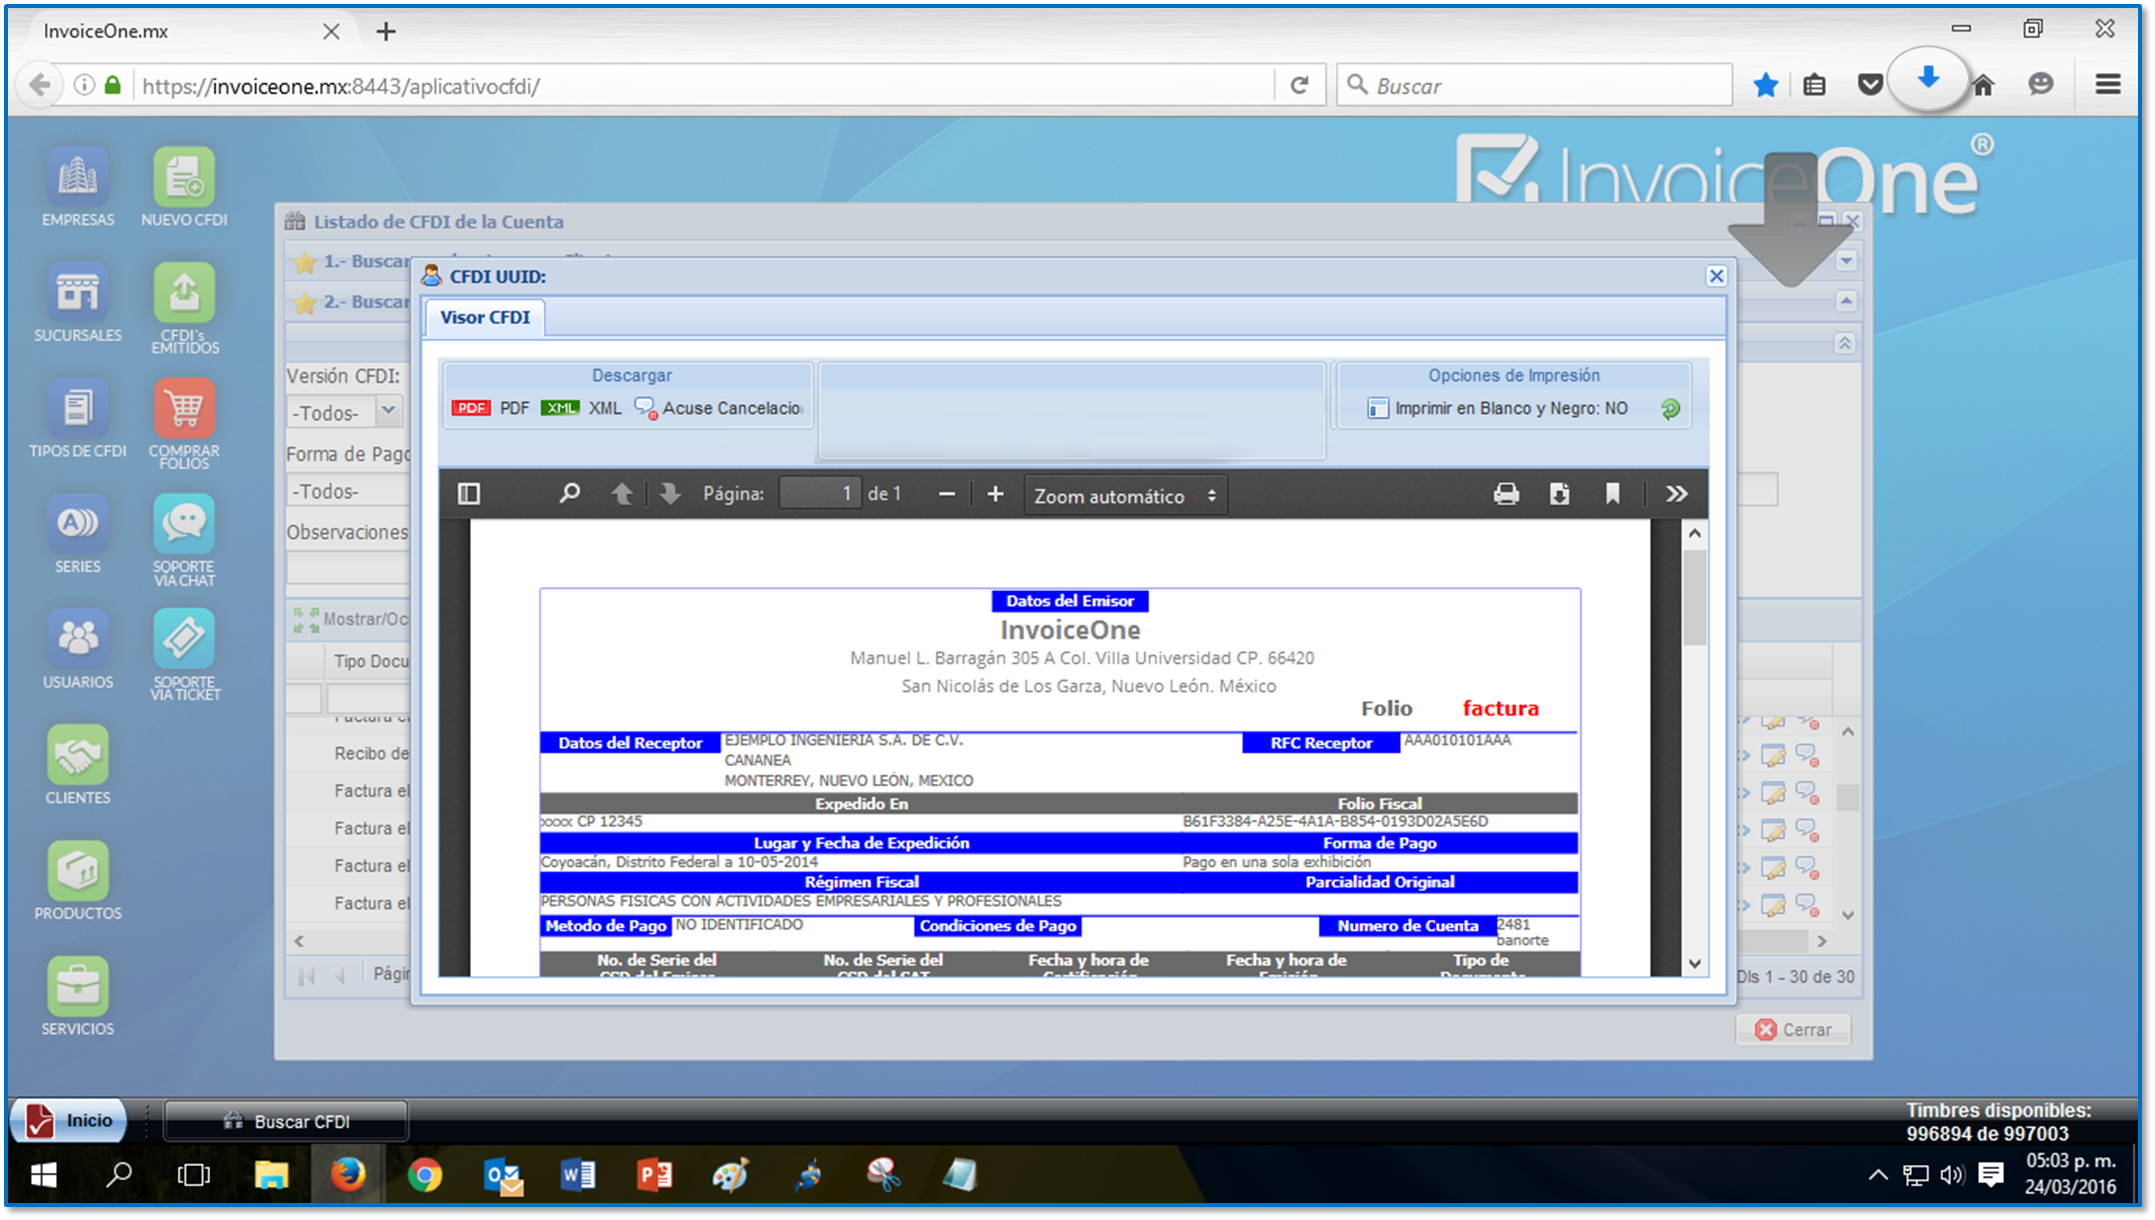Image resolution: width=2155 pixels, height=1220 pixels.
Task: Go to previous page in PDF viewer
Action: click(621, 494)
